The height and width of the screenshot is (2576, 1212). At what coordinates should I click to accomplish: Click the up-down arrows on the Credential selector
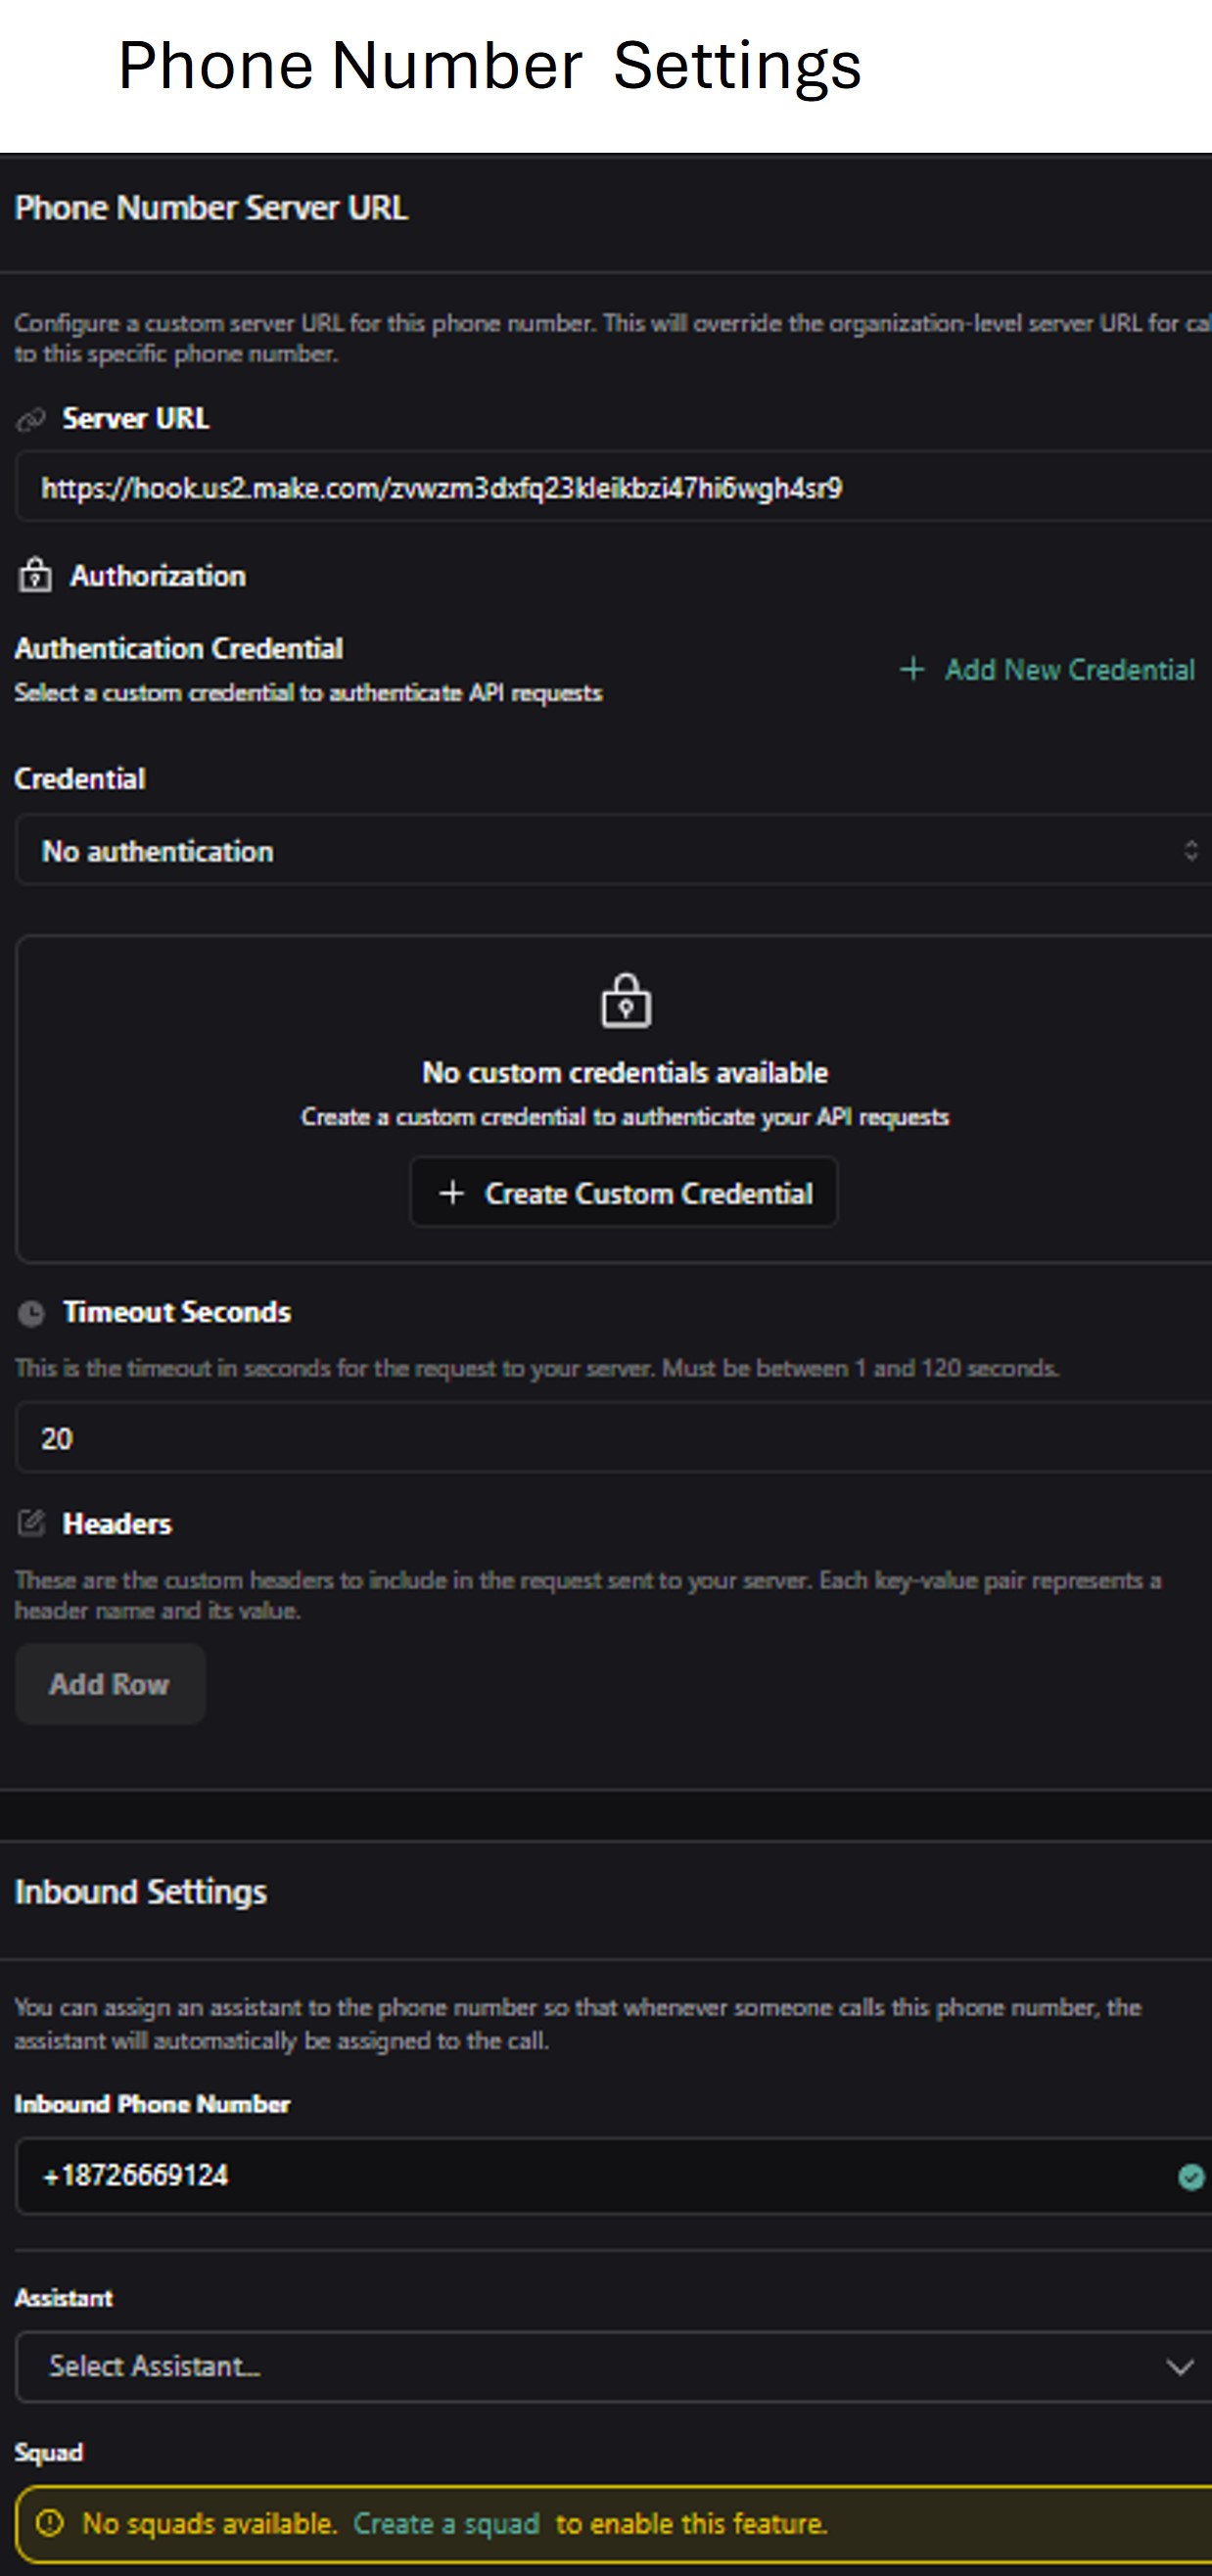tap(1190, 851)
